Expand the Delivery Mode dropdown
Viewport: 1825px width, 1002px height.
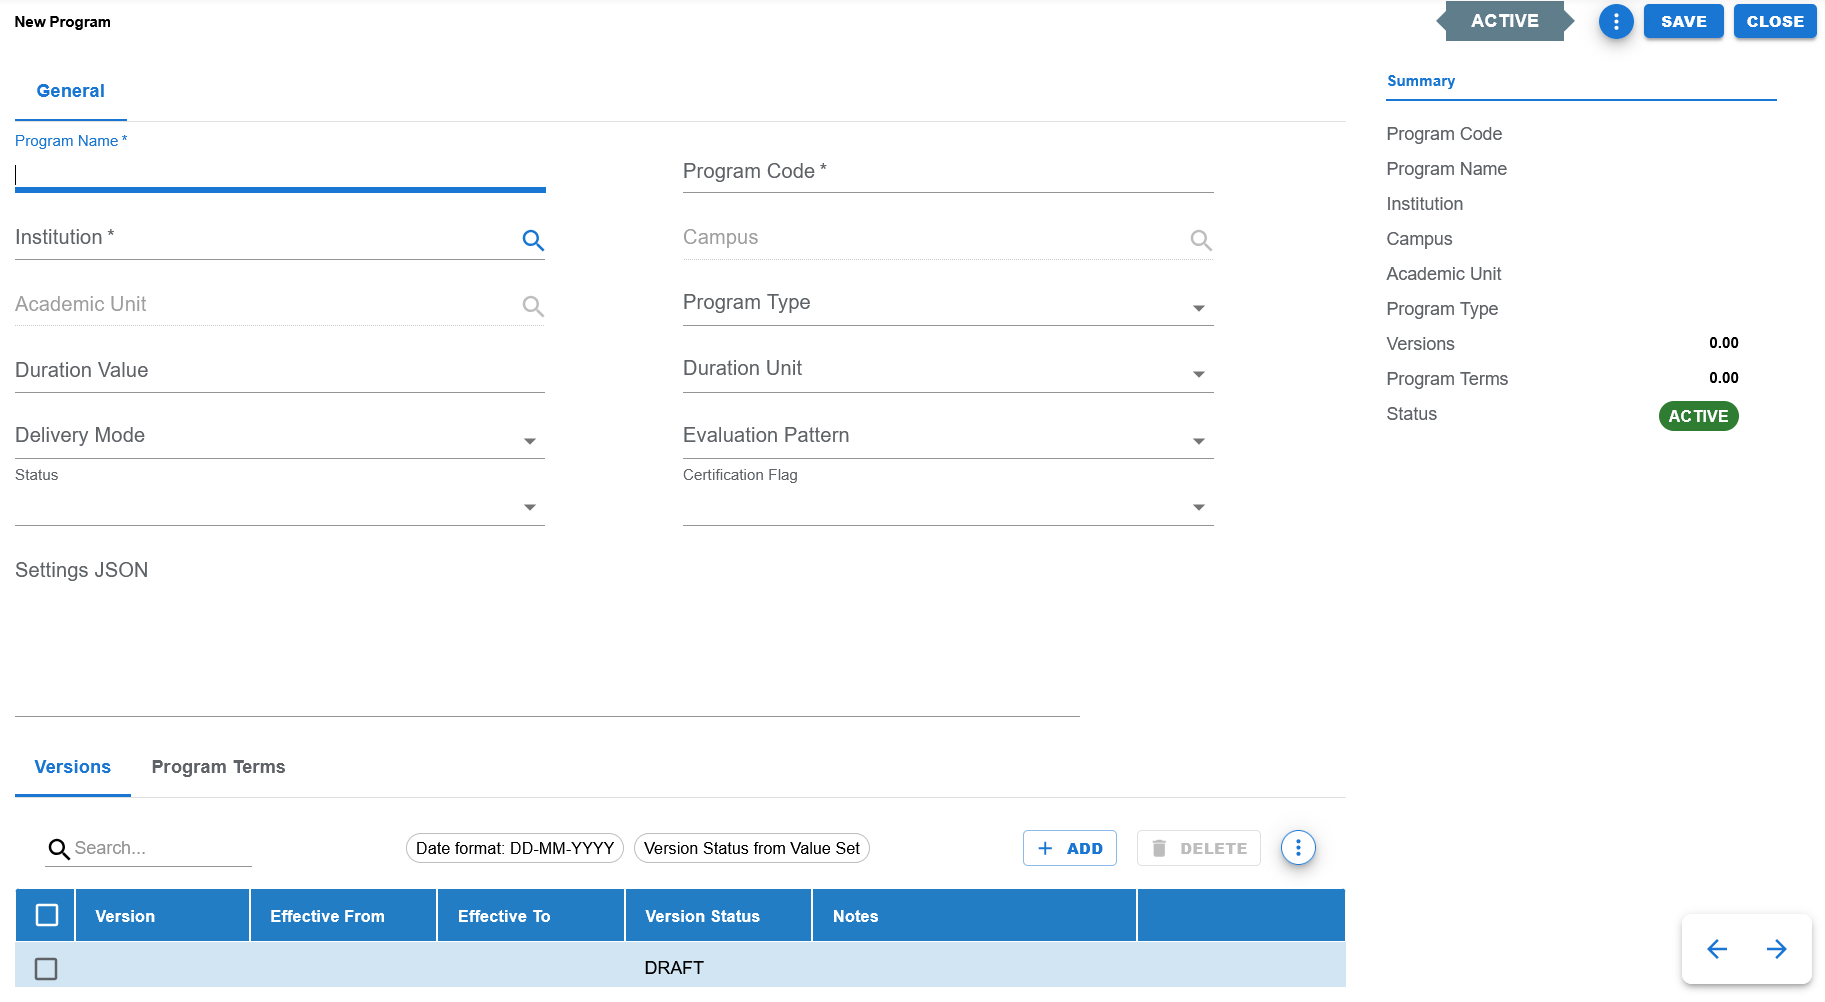tap(530, 441)
